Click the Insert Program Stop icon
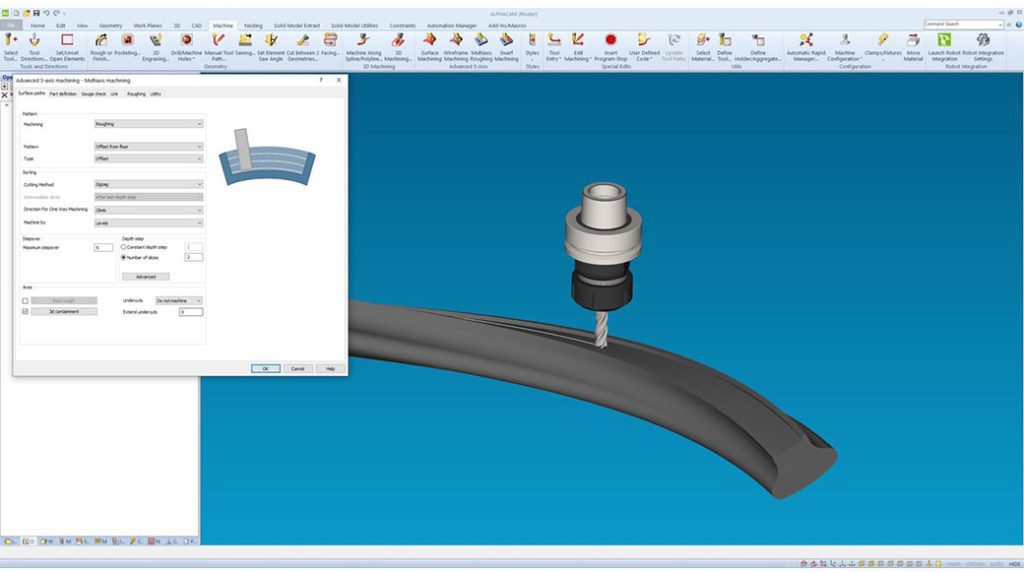The height and width of the screenshot is (573, 1024). pyautogui.click(x=610, y=40)
